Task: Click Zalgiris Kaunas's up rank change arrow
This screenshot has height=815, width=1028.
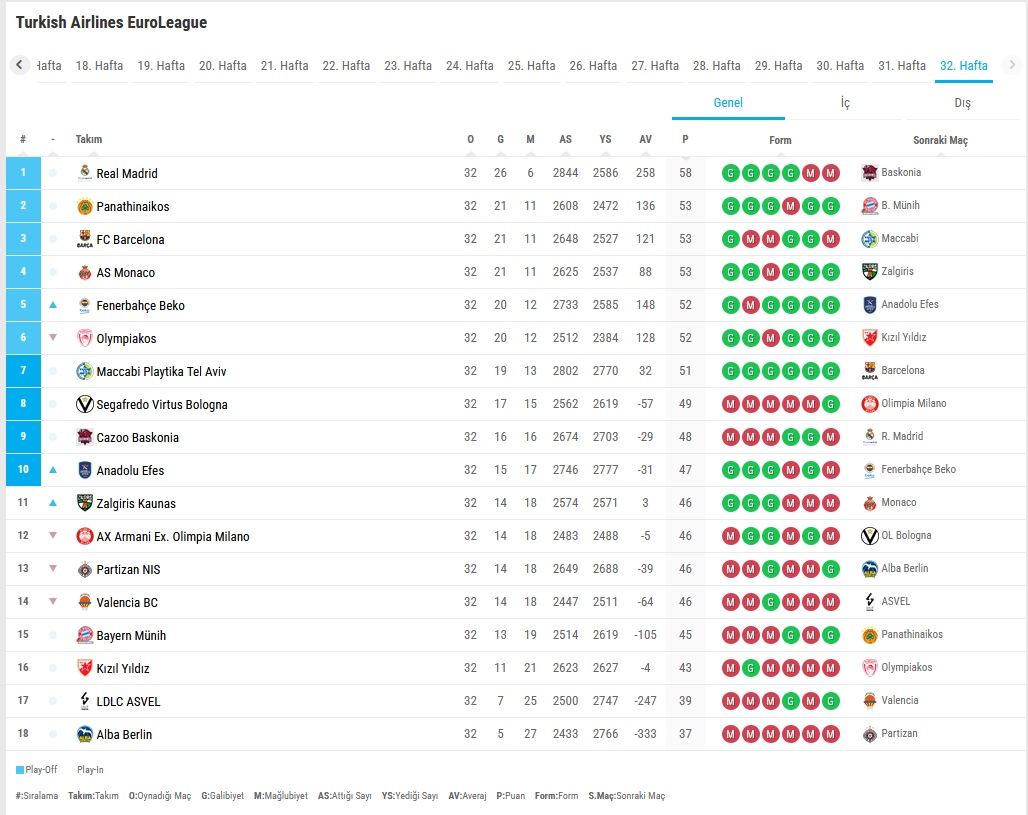Action: tap(53, 503)
